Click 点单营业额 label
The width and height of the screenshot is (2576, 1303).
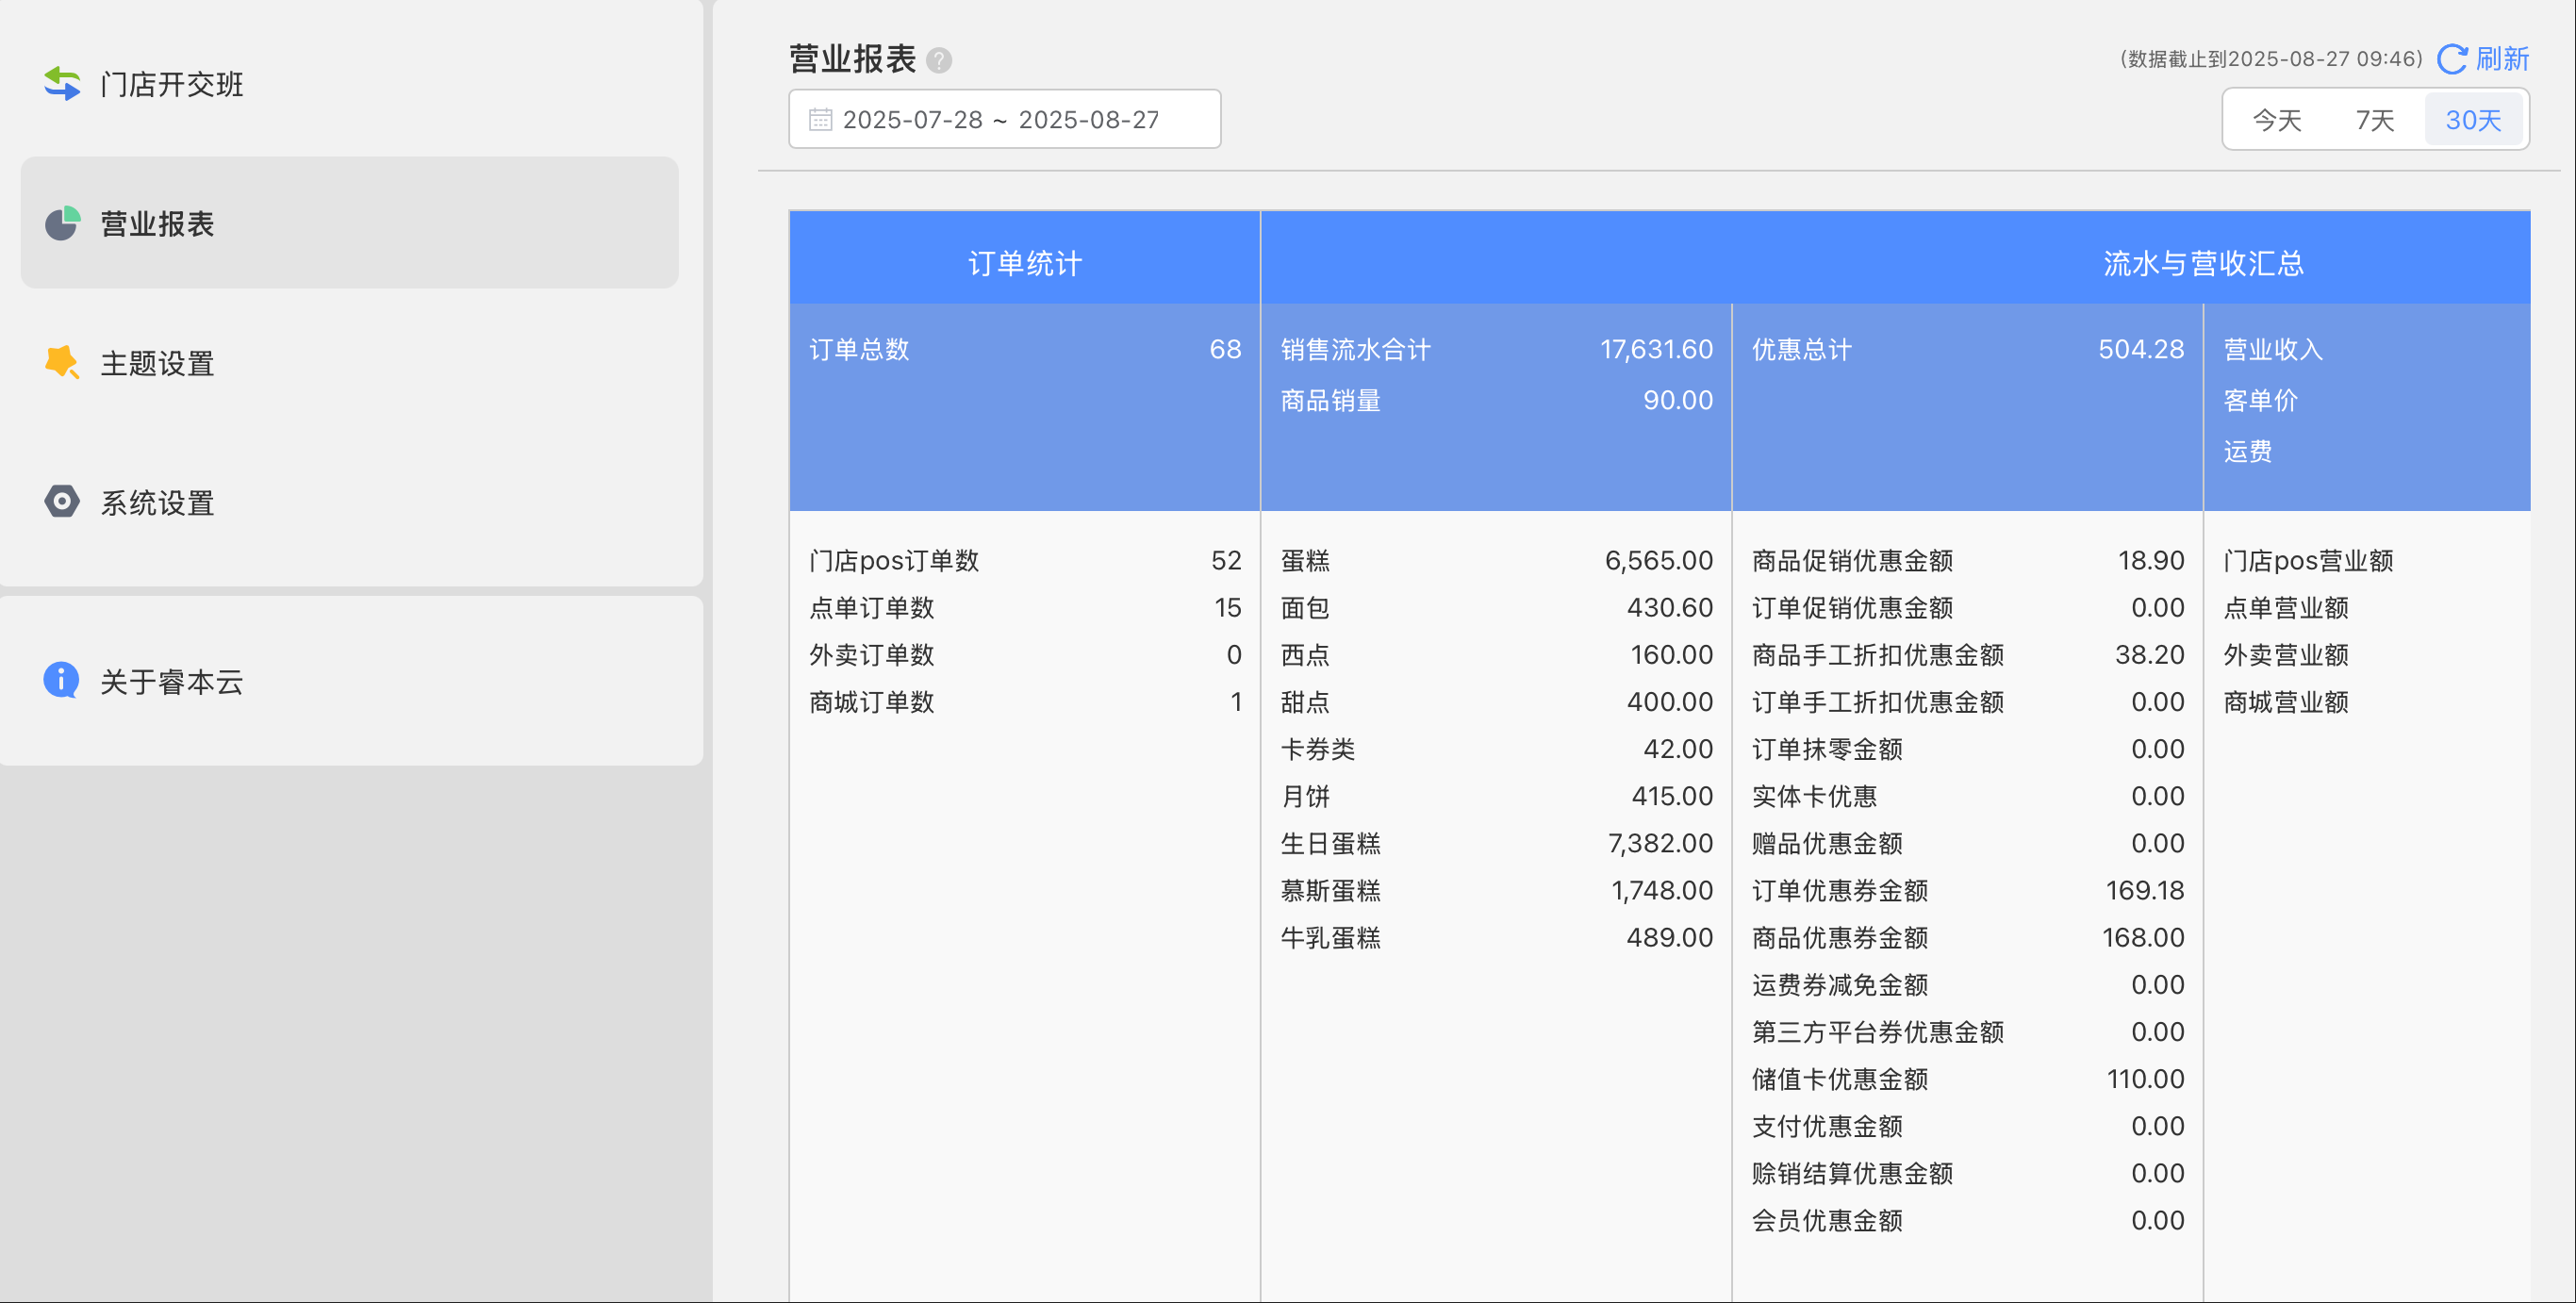(2286, 607)
